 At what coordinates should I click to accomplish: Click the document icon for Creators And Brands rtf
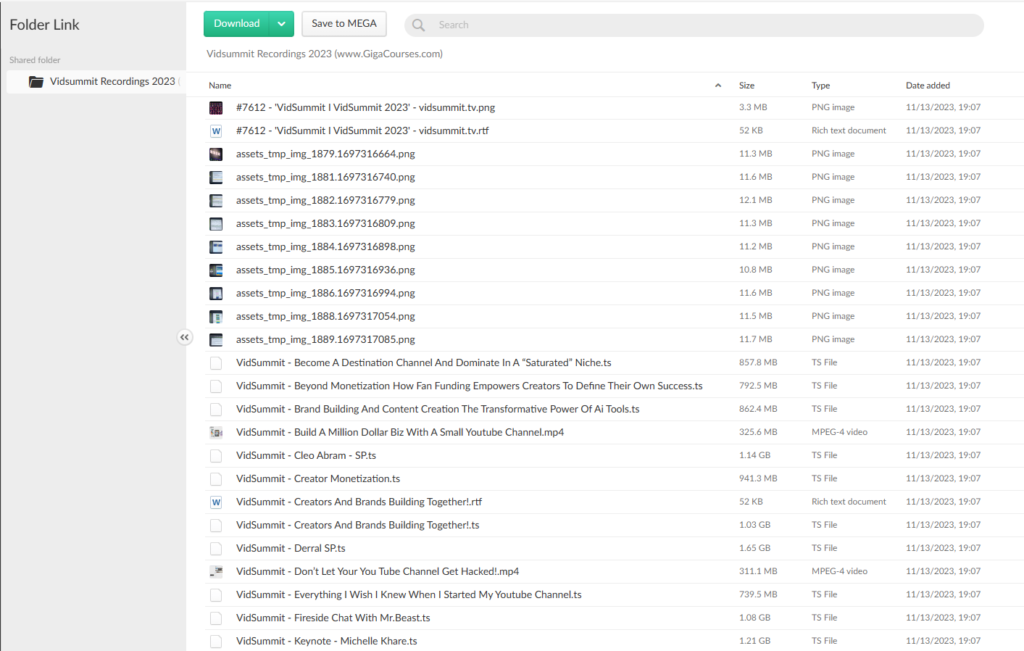tap(216, 502)
